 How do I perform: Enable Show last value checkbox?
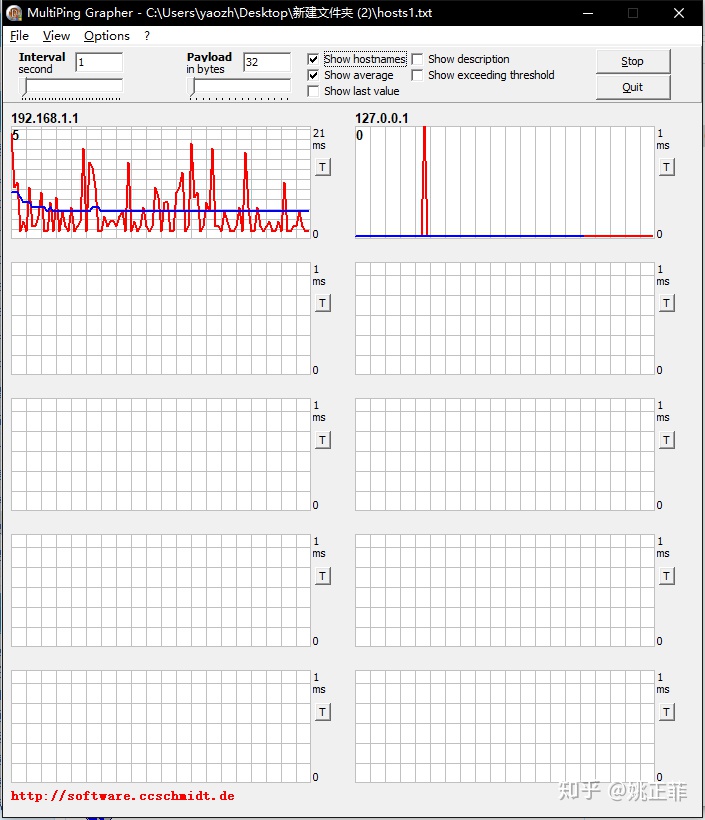pos(313,92)
